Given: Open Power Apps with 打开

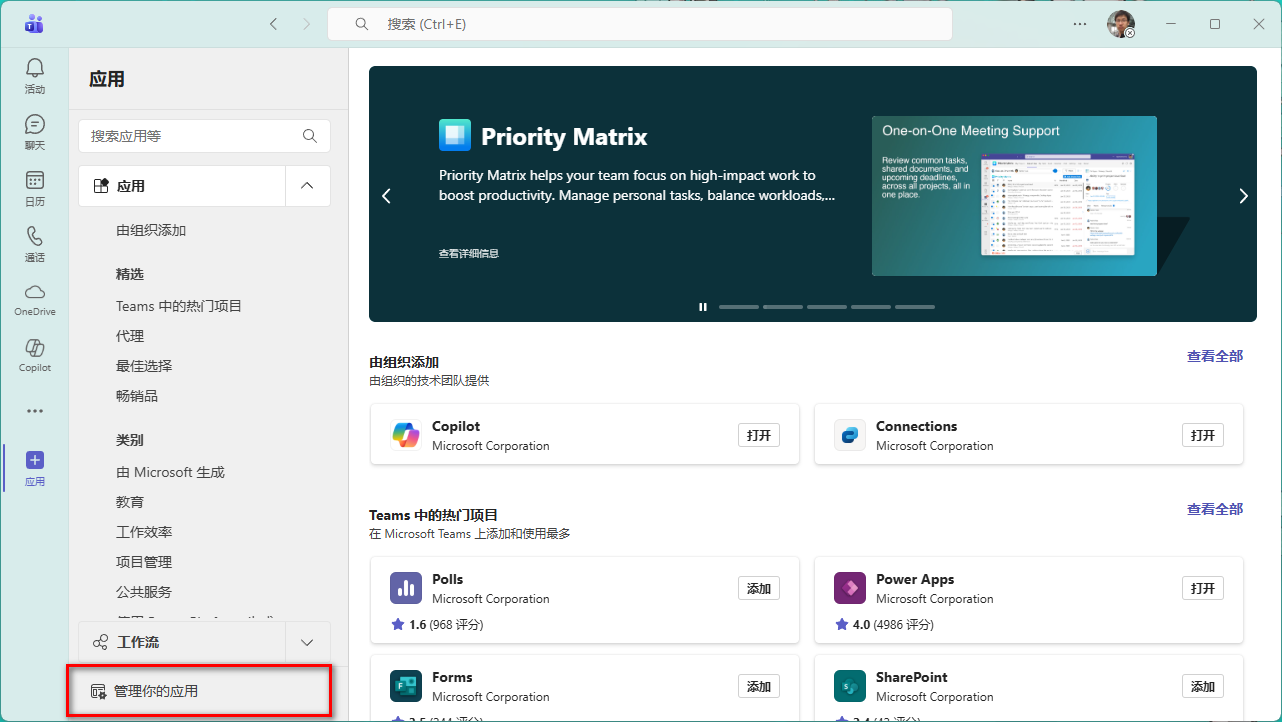Looking at the screenshot, I should [x=1203, y=588].
